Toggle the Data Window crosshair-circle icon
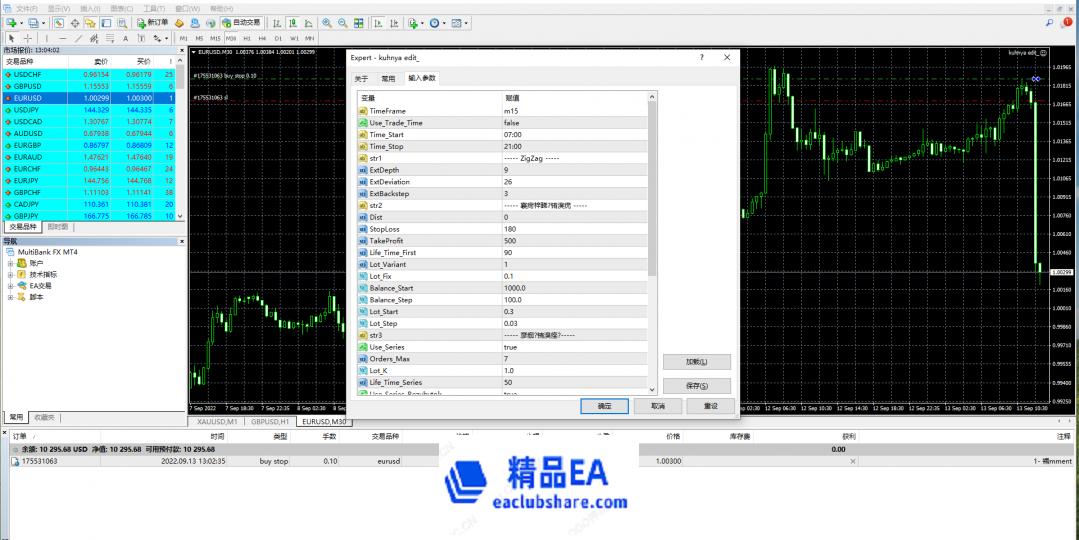 [75, 23]
